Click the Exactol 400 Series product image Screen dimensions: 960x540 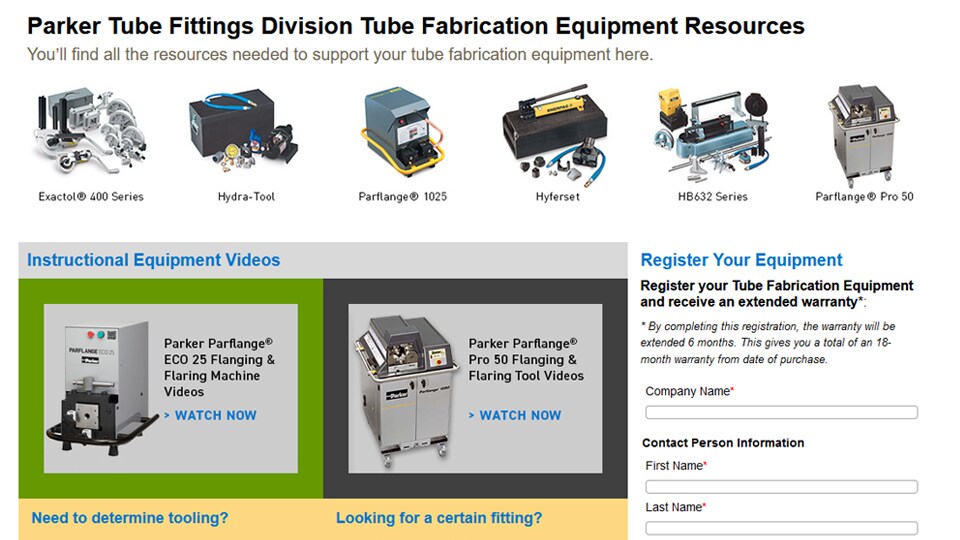click(x=90, y=134)
